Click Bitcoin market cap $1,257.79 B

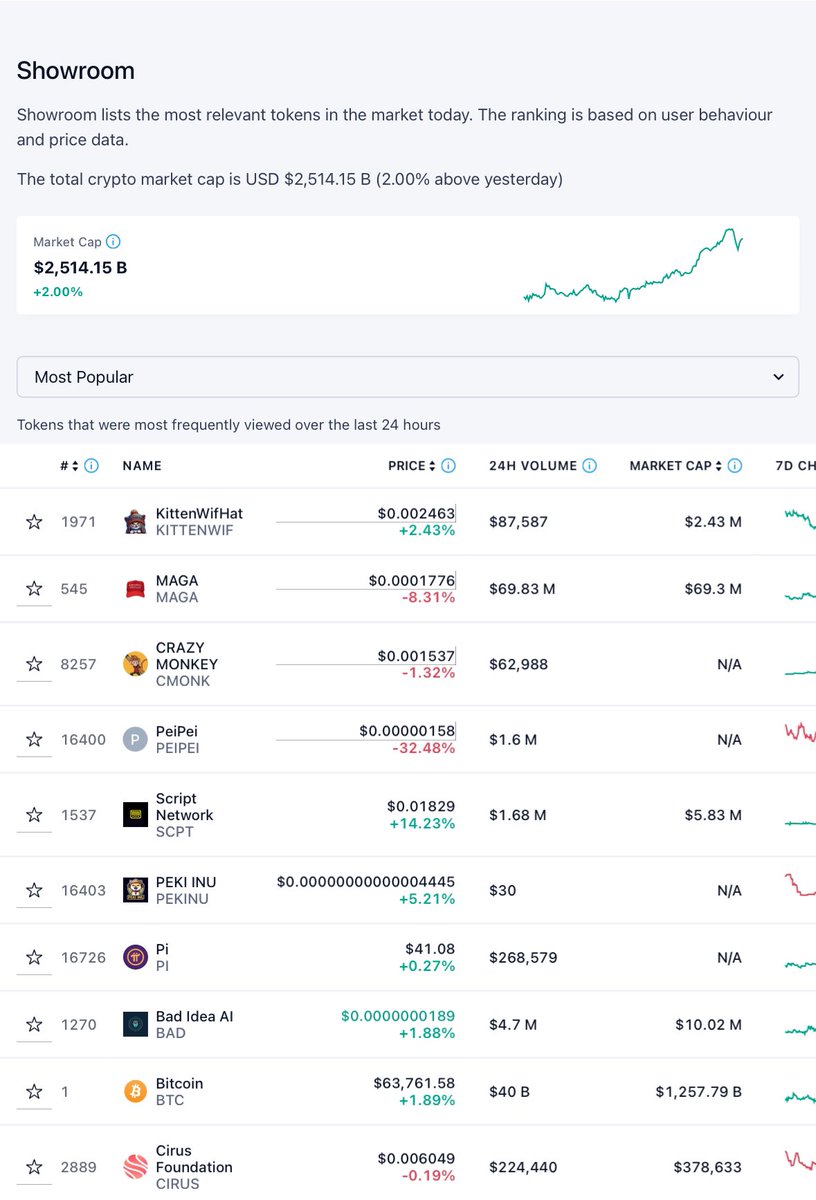coord(699,1091)
